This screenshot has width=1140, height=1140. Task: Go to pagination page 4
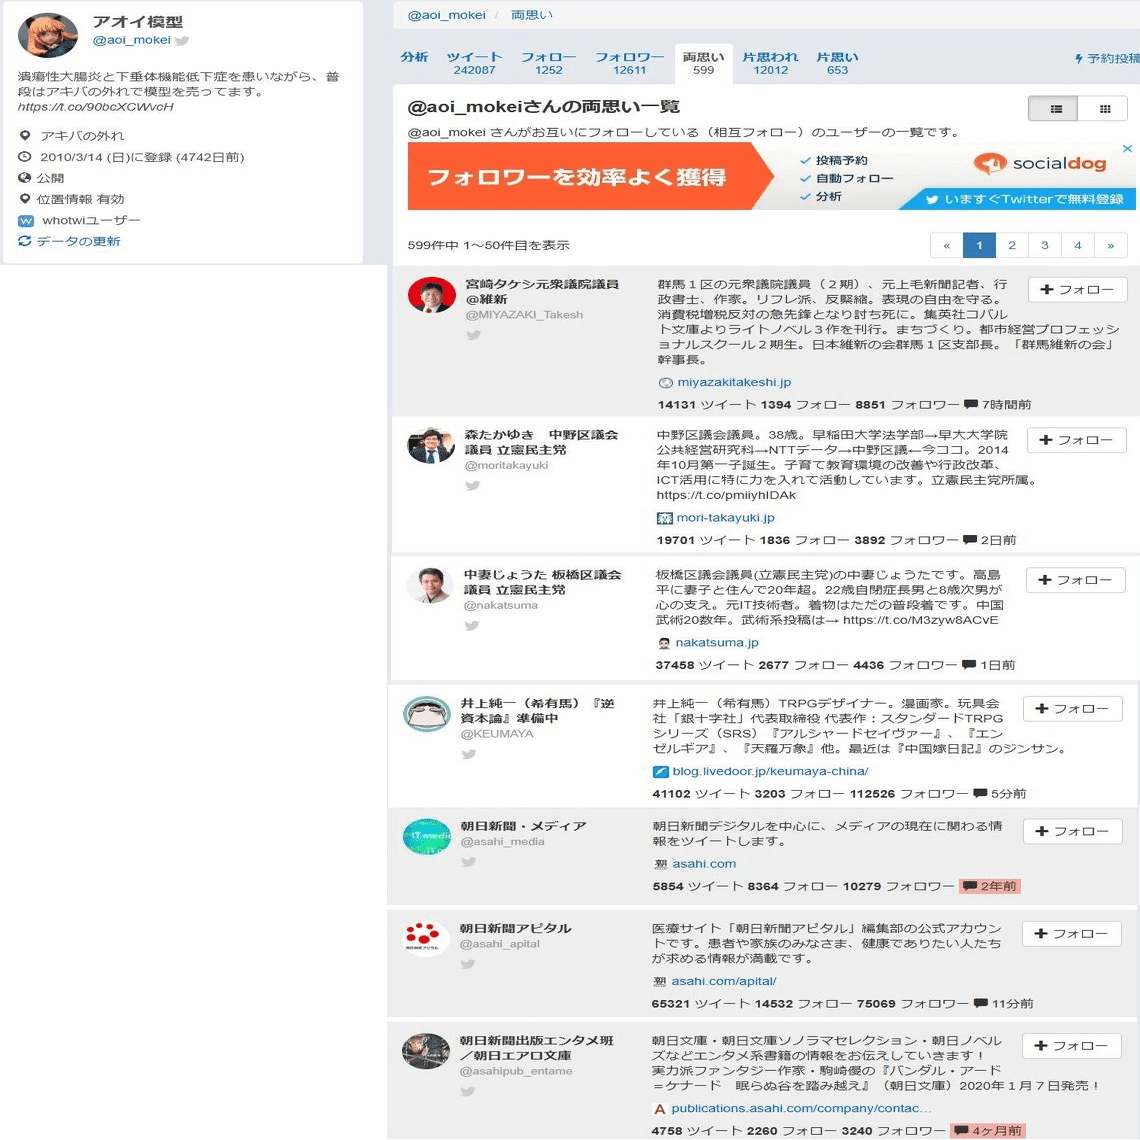tap(1077, 246)
